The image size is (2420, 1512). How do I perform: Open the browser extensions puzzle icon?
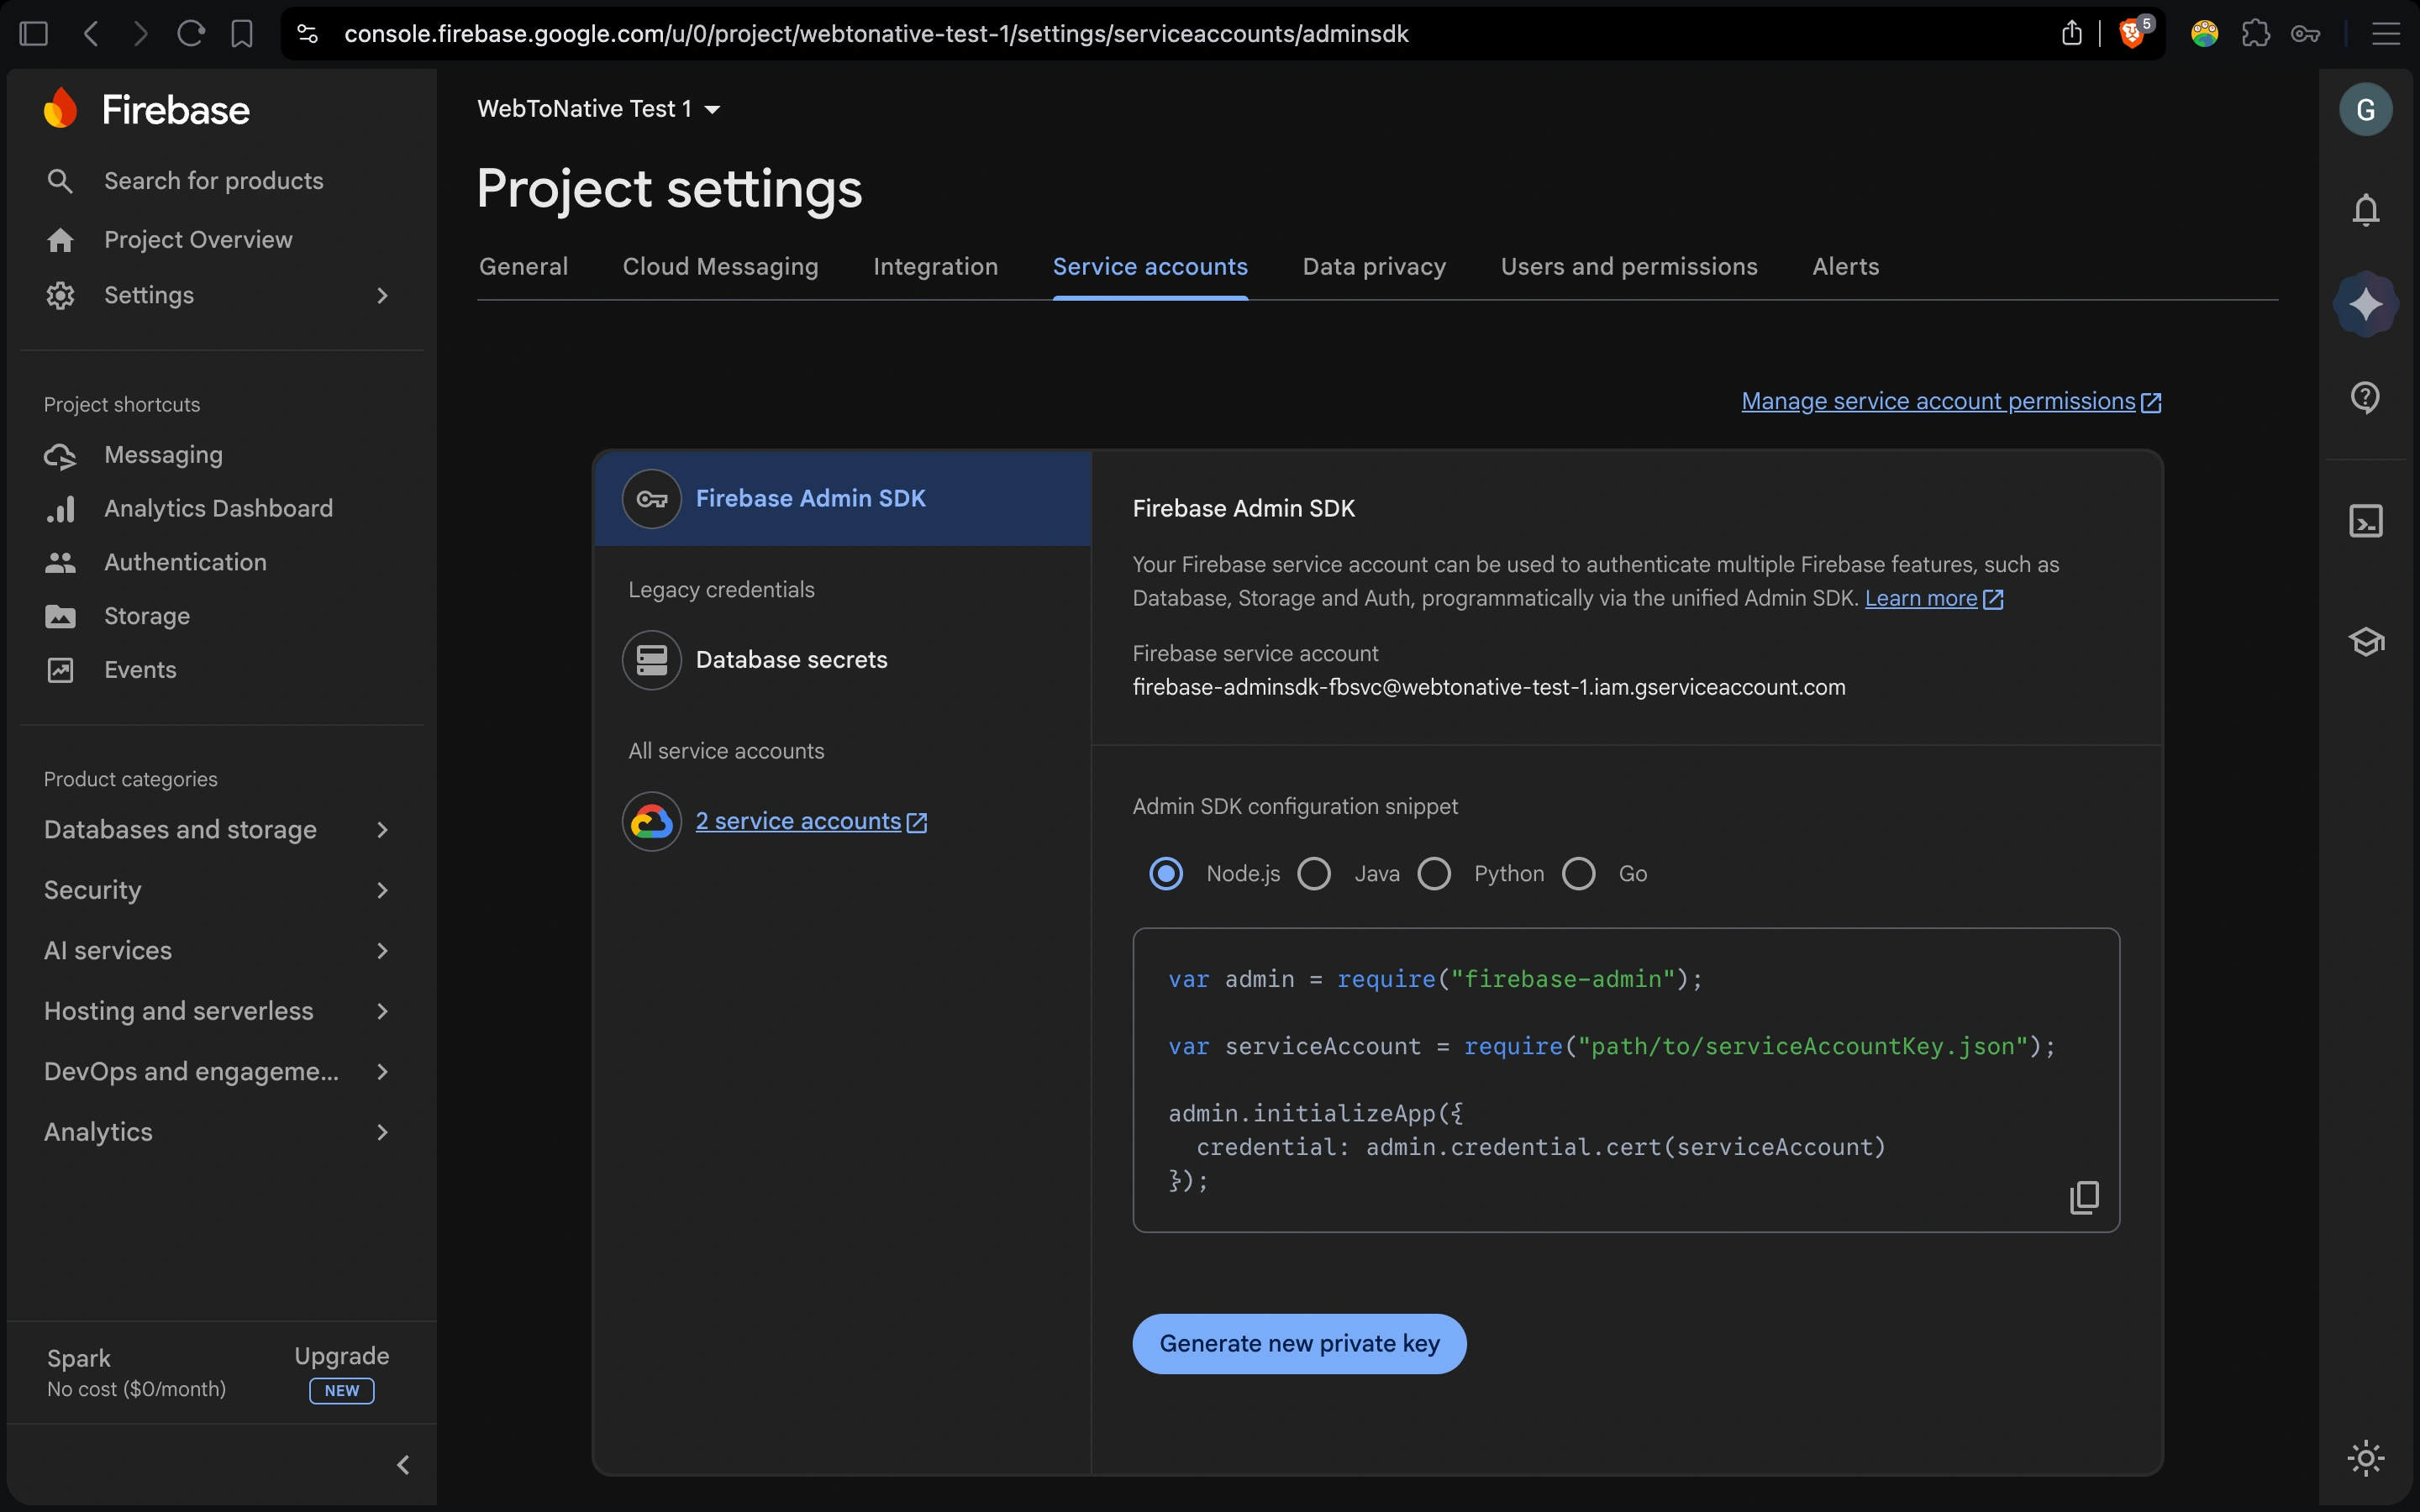tap(2255, 34)
